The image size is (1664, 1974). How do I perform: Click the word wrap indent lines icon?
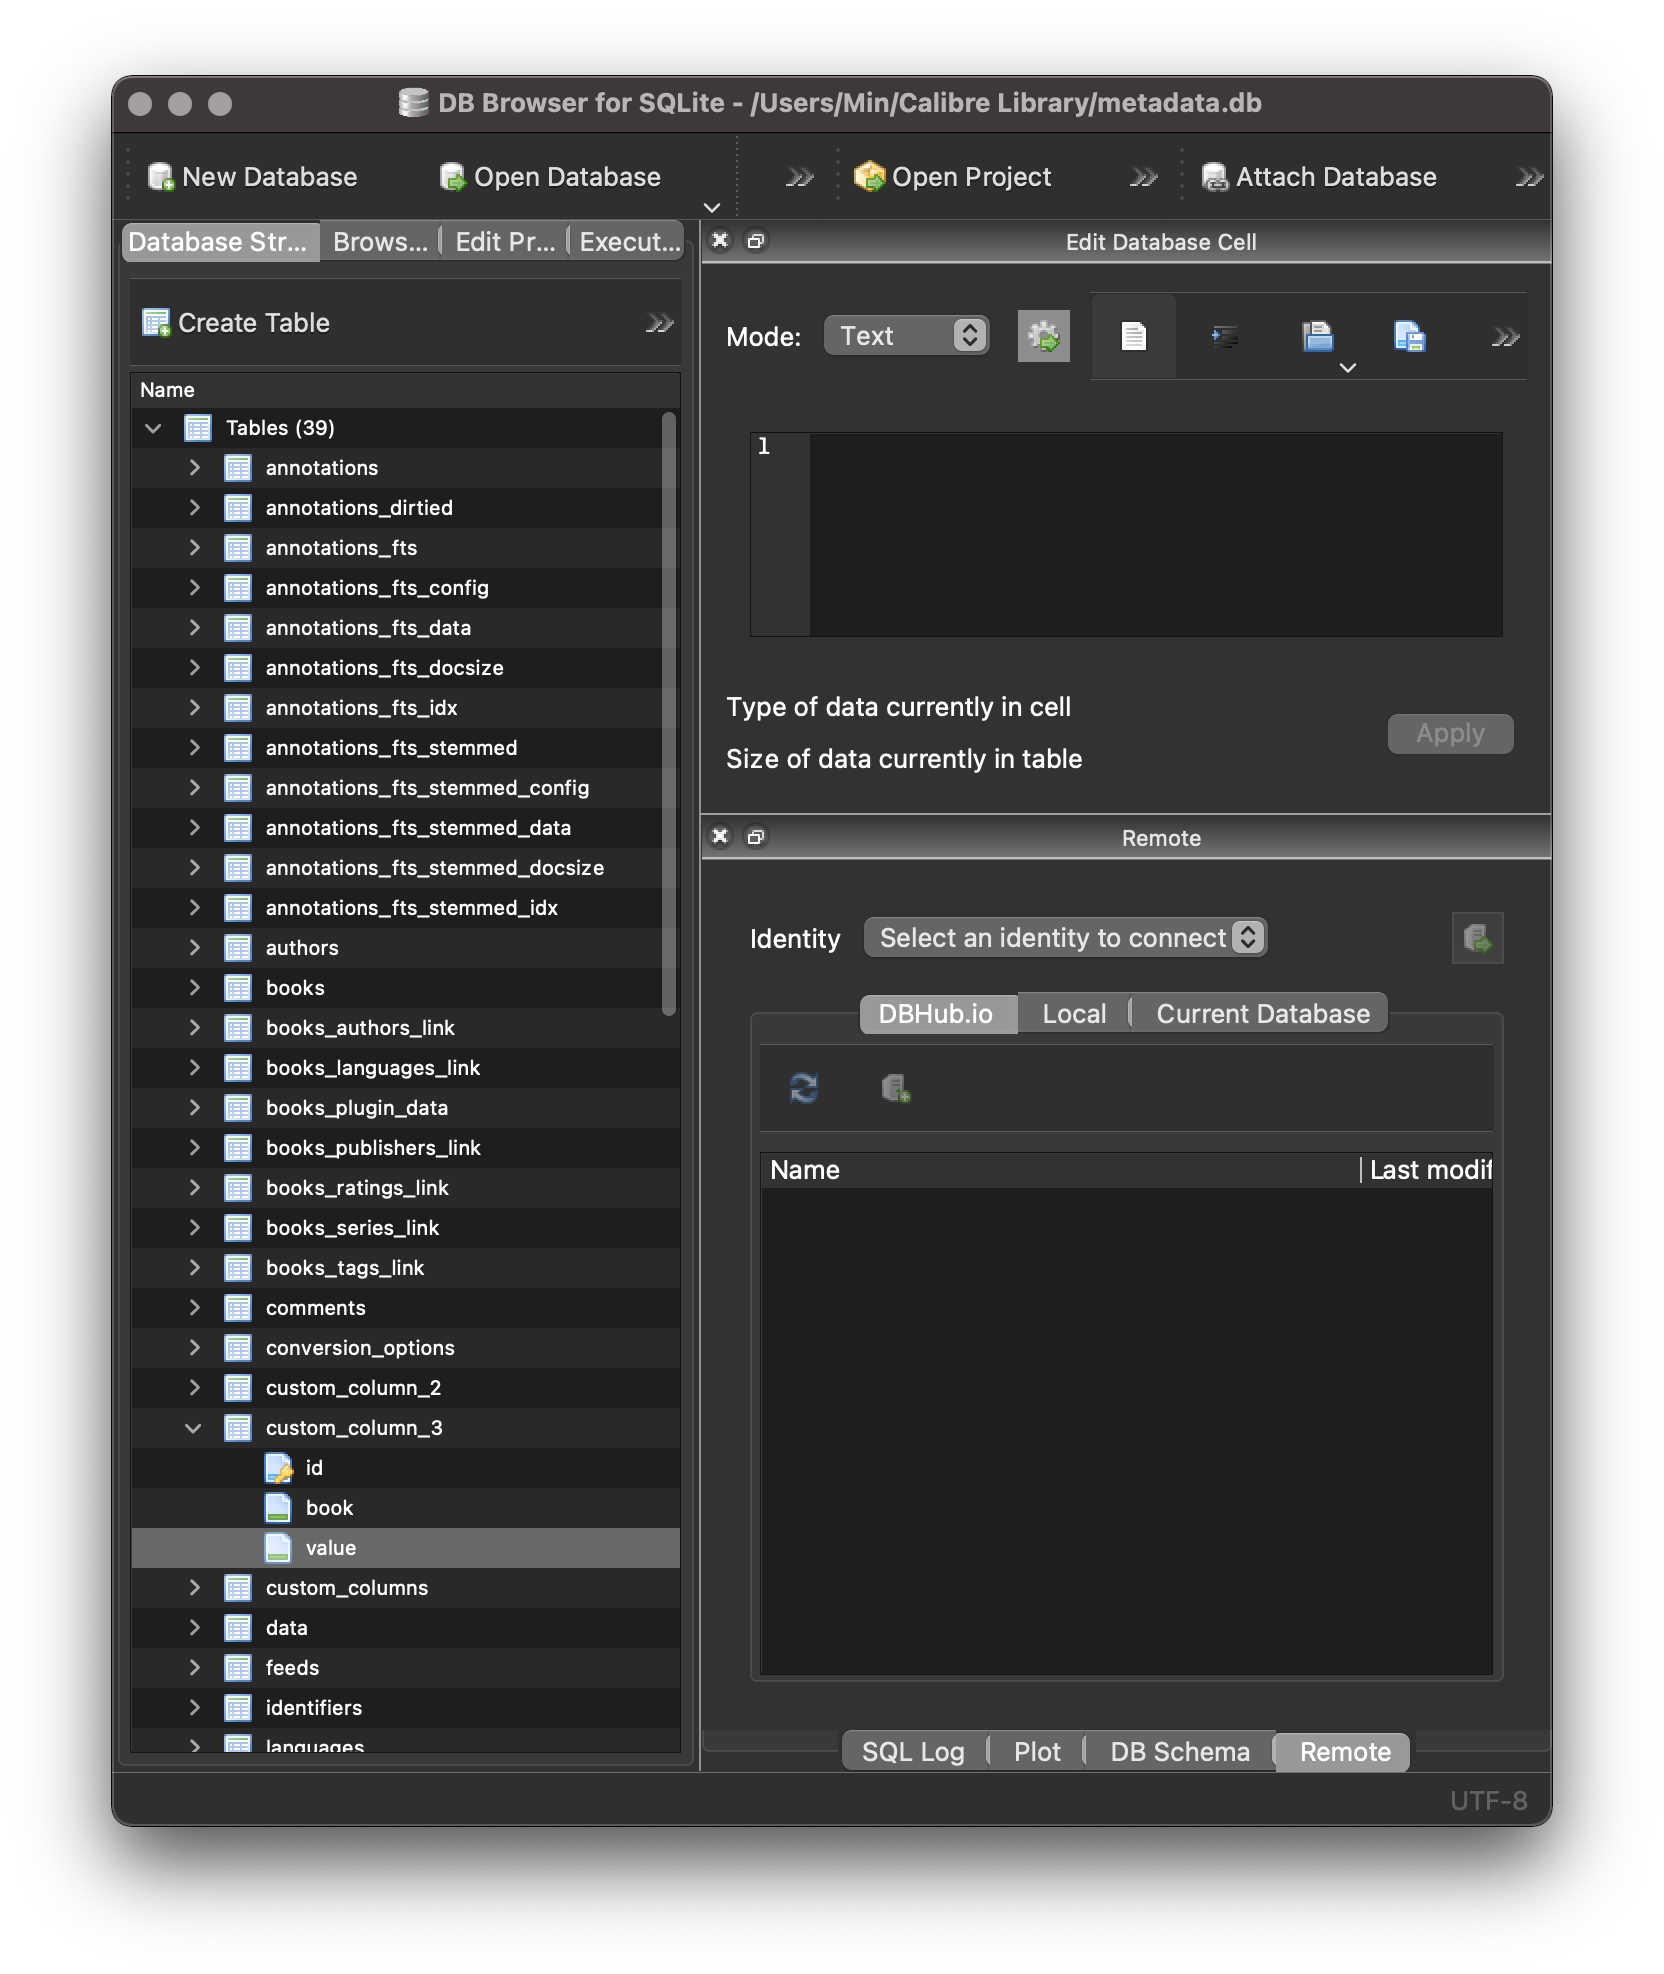coord(1225,336)
